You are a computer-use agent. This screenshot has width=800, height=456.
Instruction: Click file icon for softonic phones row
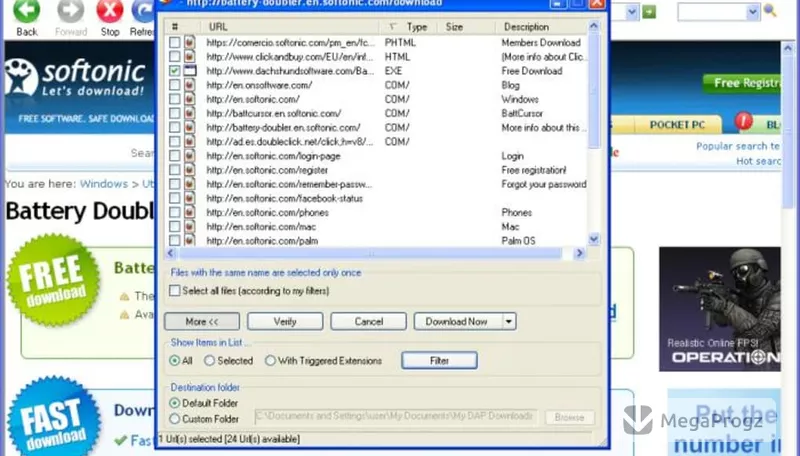[189, 212]
